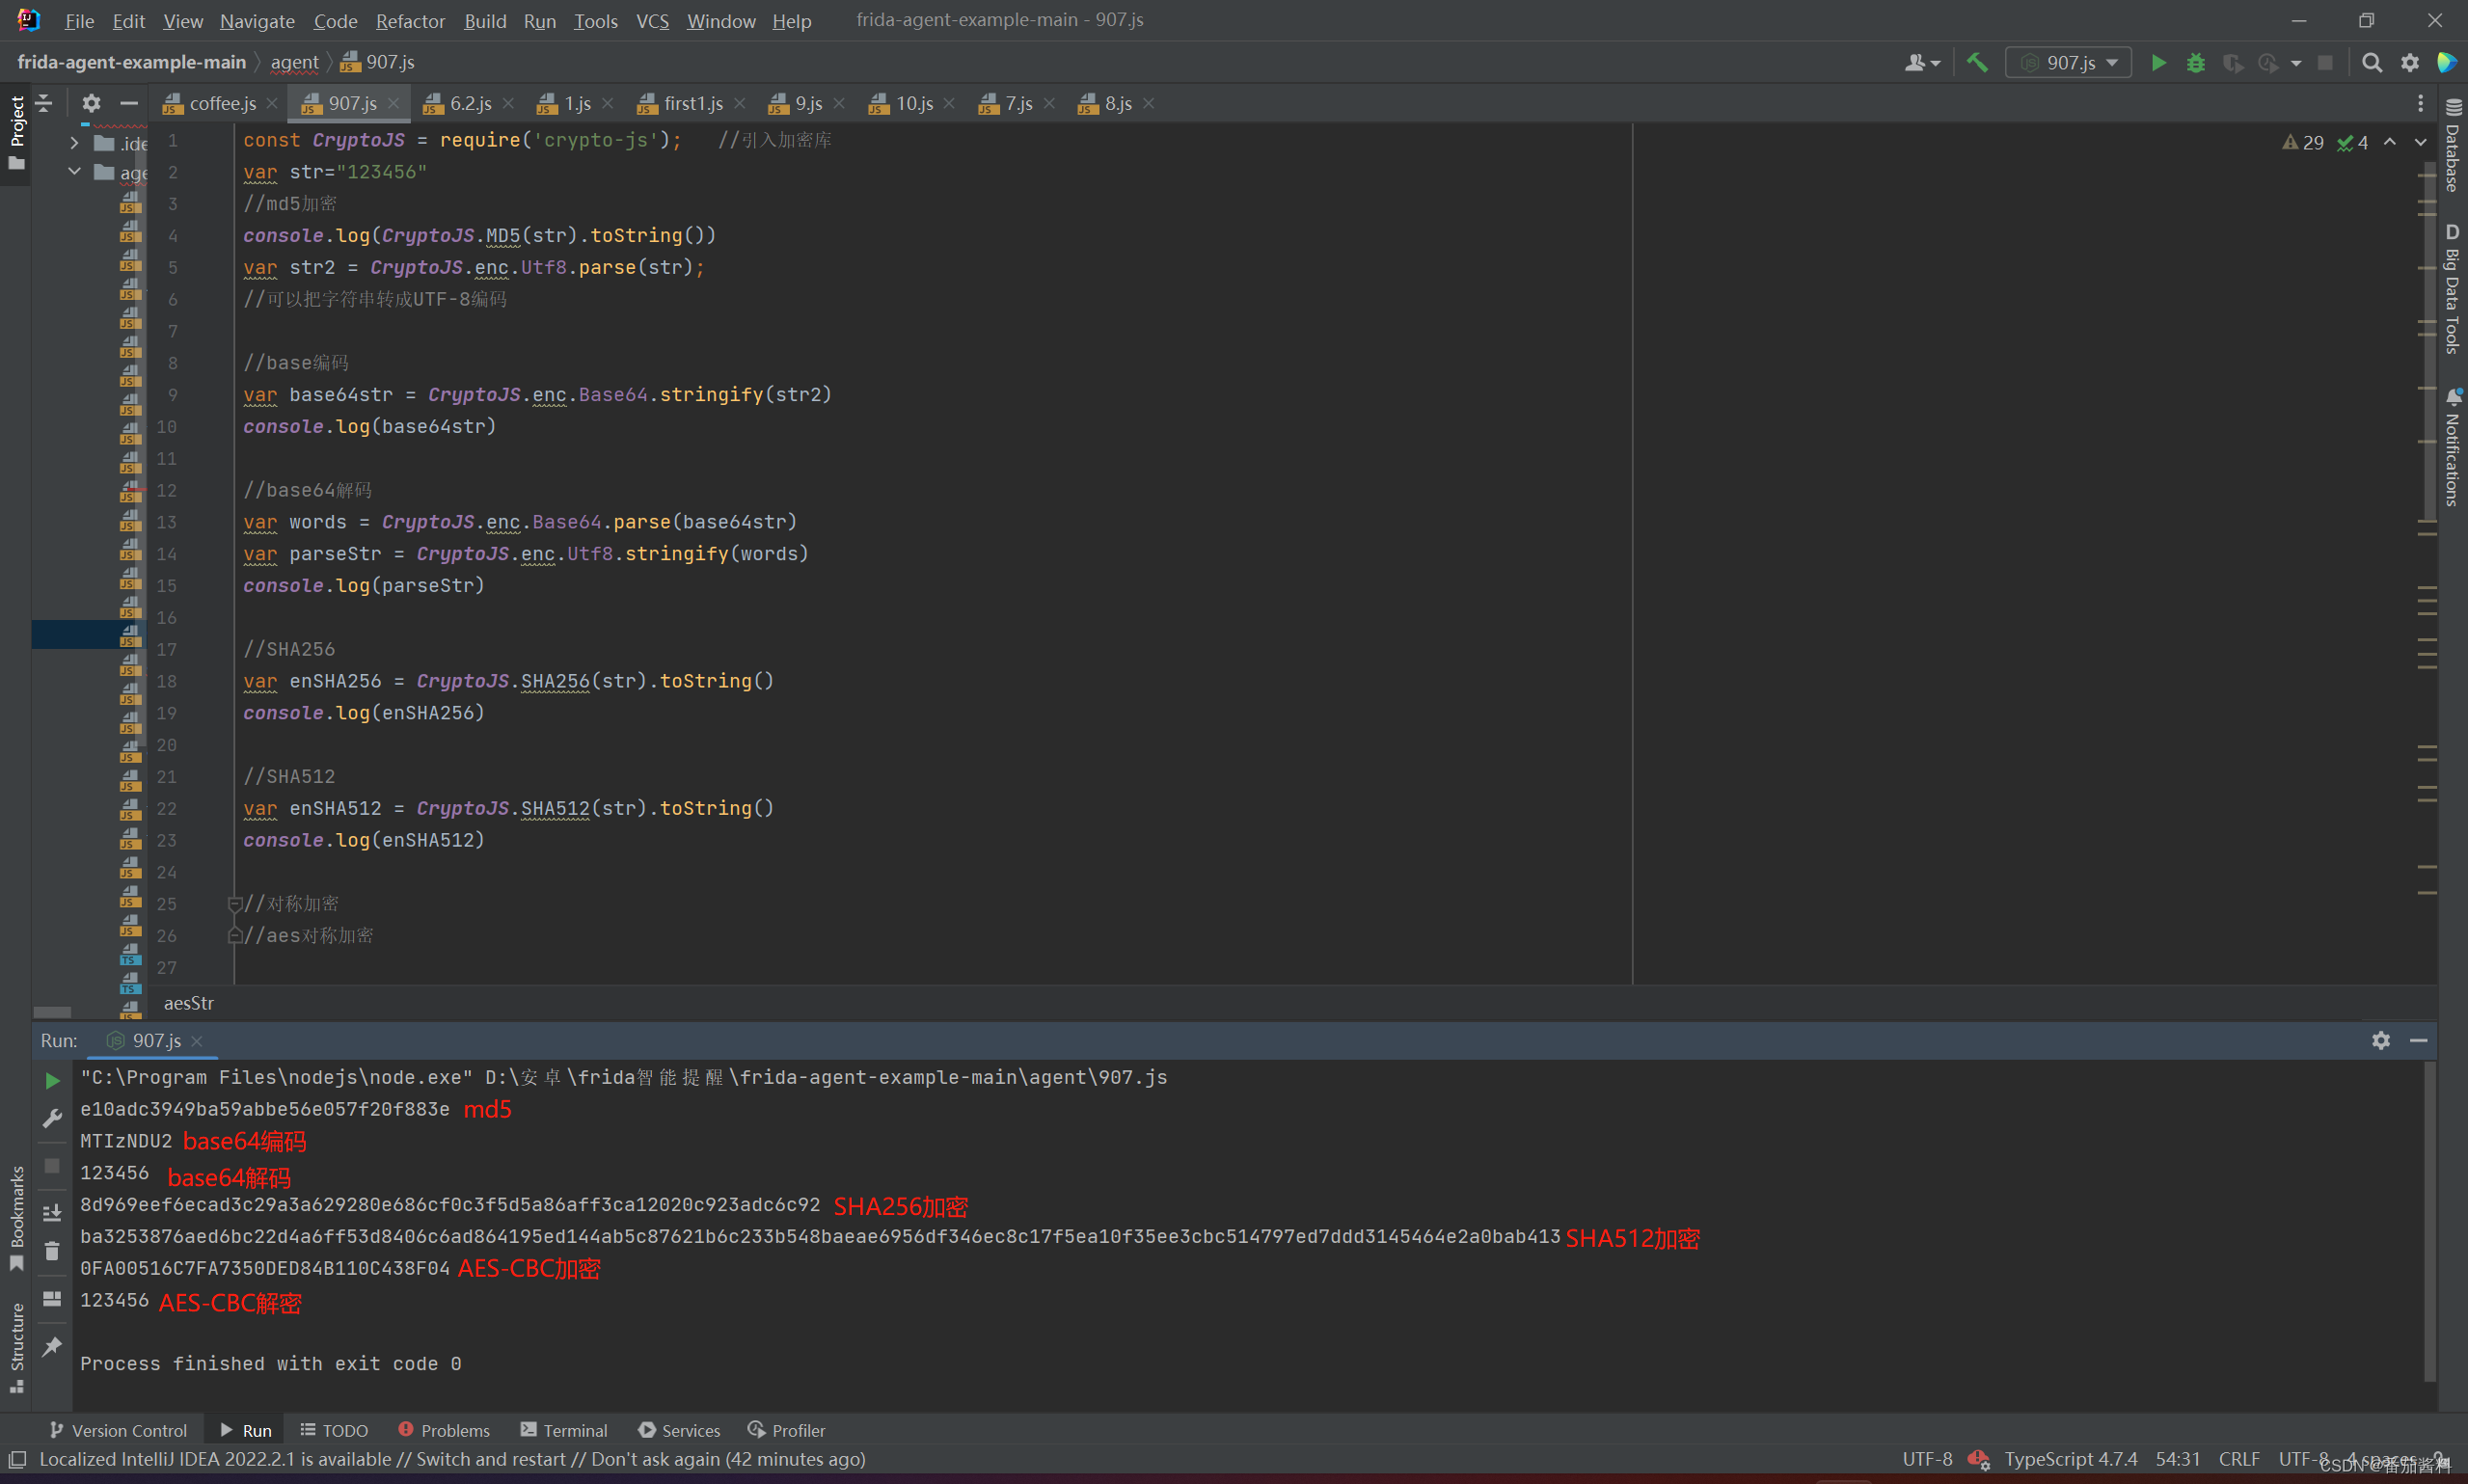Screen dimensions: 2468x1484
Task: Open the Profiler tool window
Action: [787, 1430]
